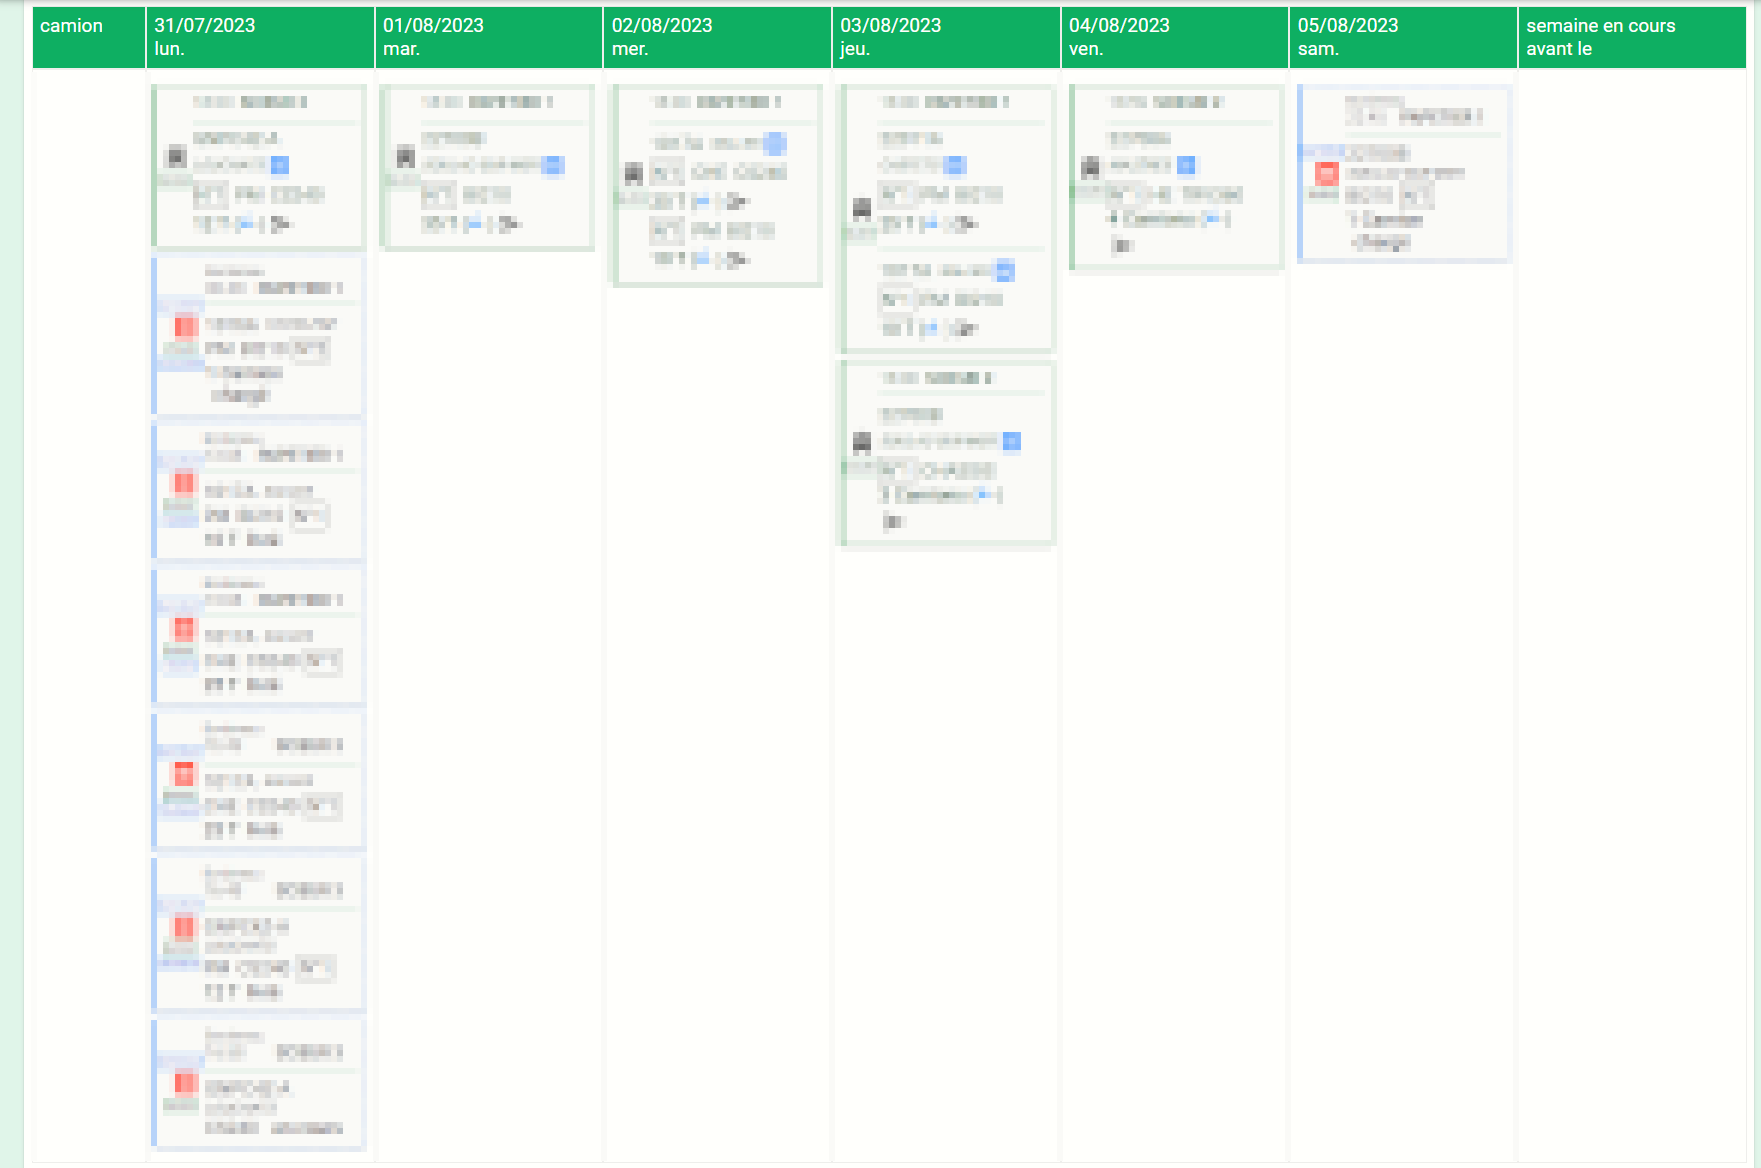Screen dimensions: 1761x1168
Task: Click blue square icon in top Monday green card
Action: (x=280, y=165)
